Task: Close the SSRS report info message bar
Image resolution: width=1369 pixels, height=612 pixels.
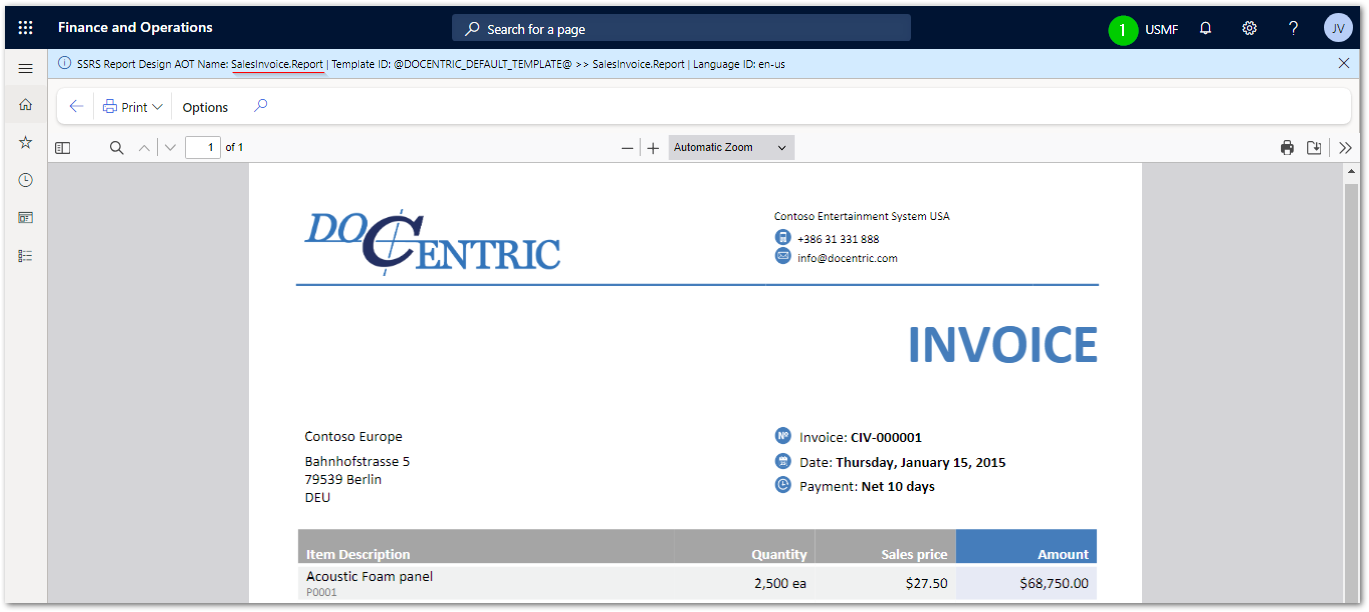Action: tap(1344, 63)
